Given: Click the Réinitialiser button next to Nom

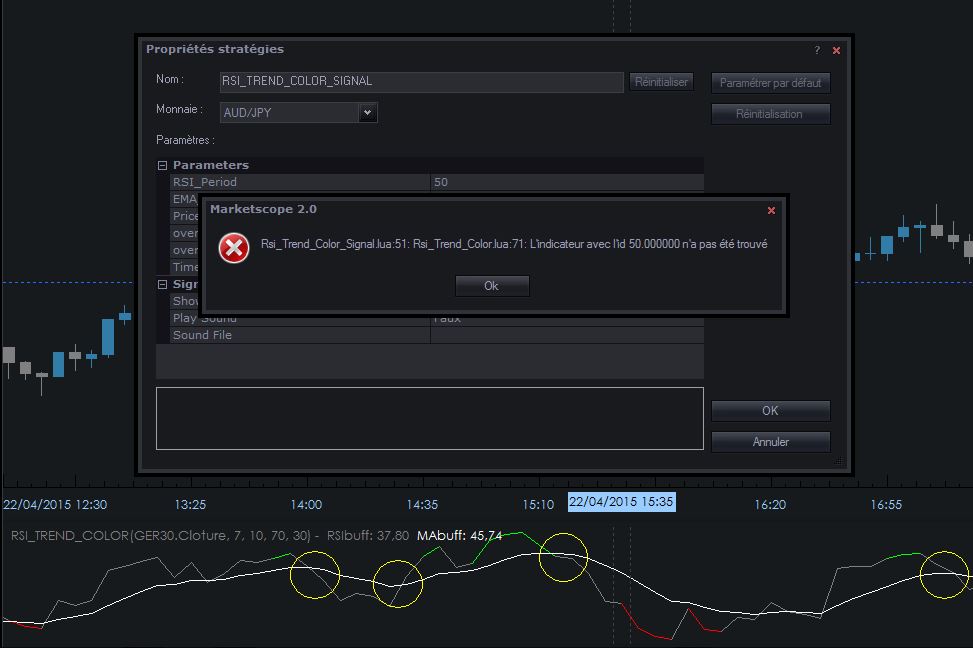Looking at the screenshot, I should (x=661, y=81).
